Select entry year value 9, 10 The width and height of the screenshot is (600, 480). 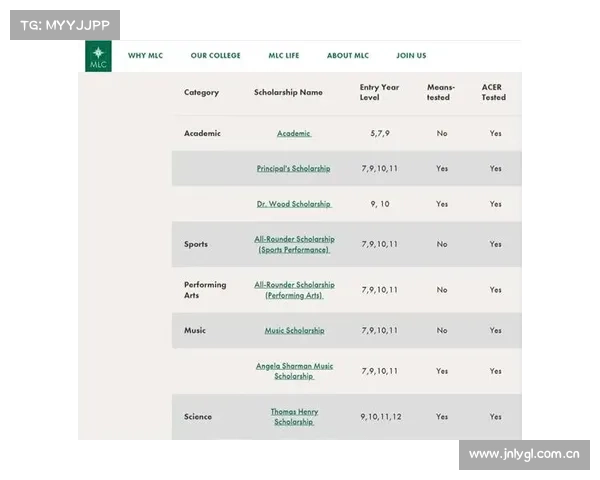coord(380,204)
